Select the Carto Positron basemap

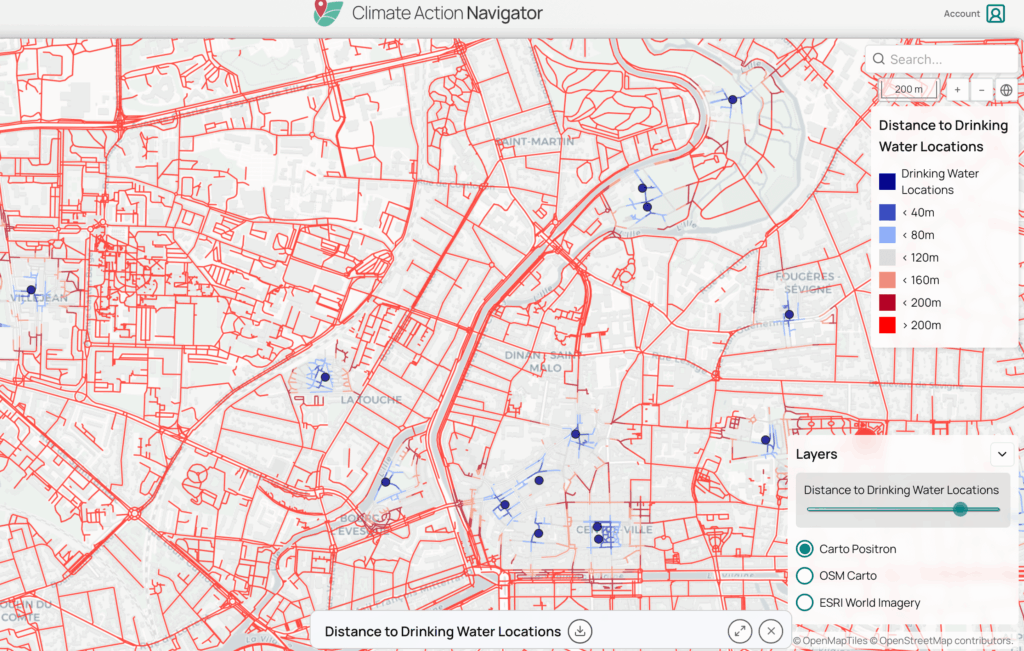(805, 549)
